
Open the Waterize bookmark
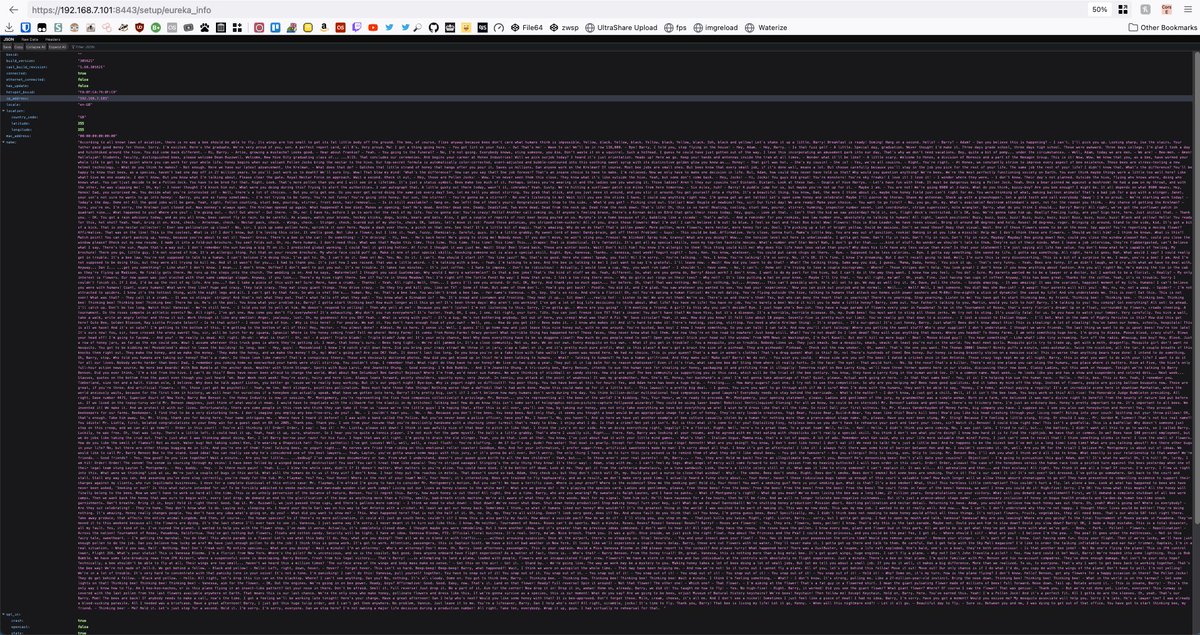pyautogui.click(x=767, y=28)
